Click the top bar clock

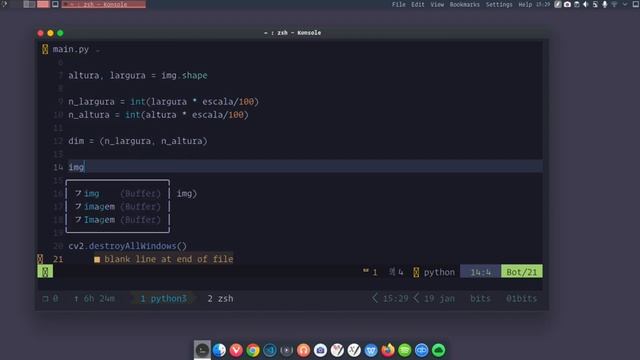pos(543,4)
